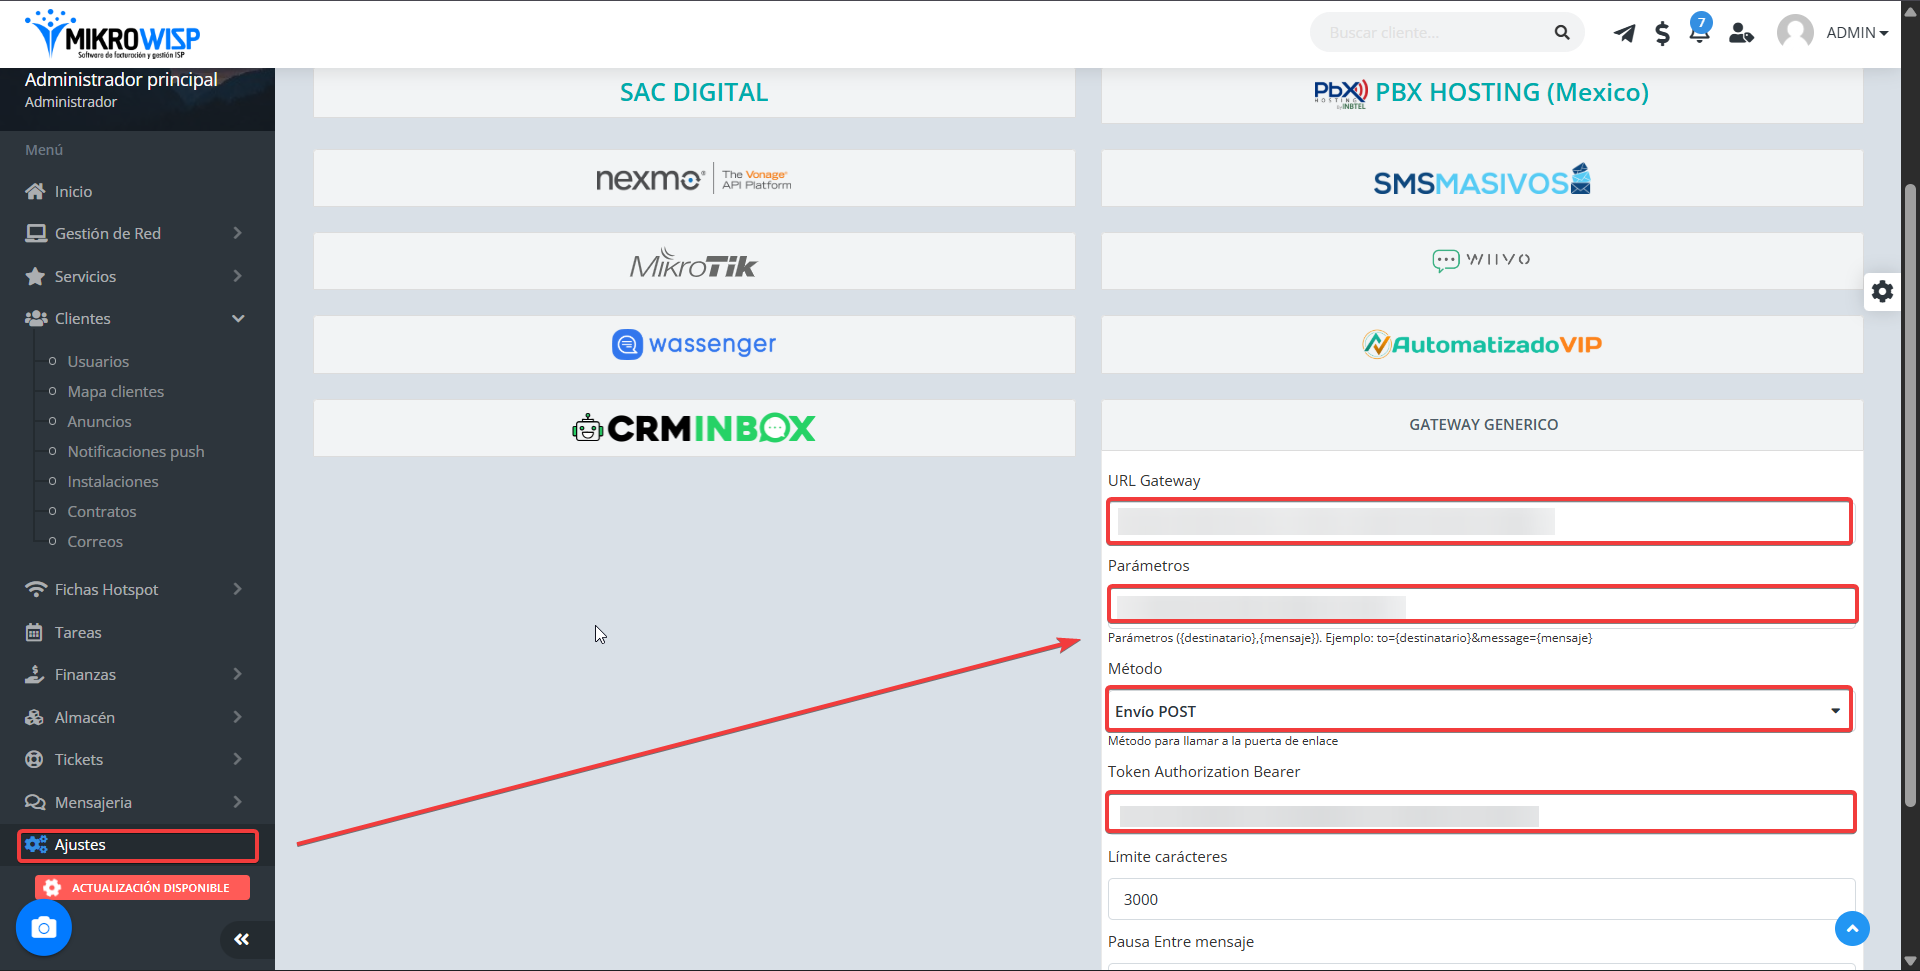
Task: Open Instalaciones submenu item
Action: (x=113, y=481)
